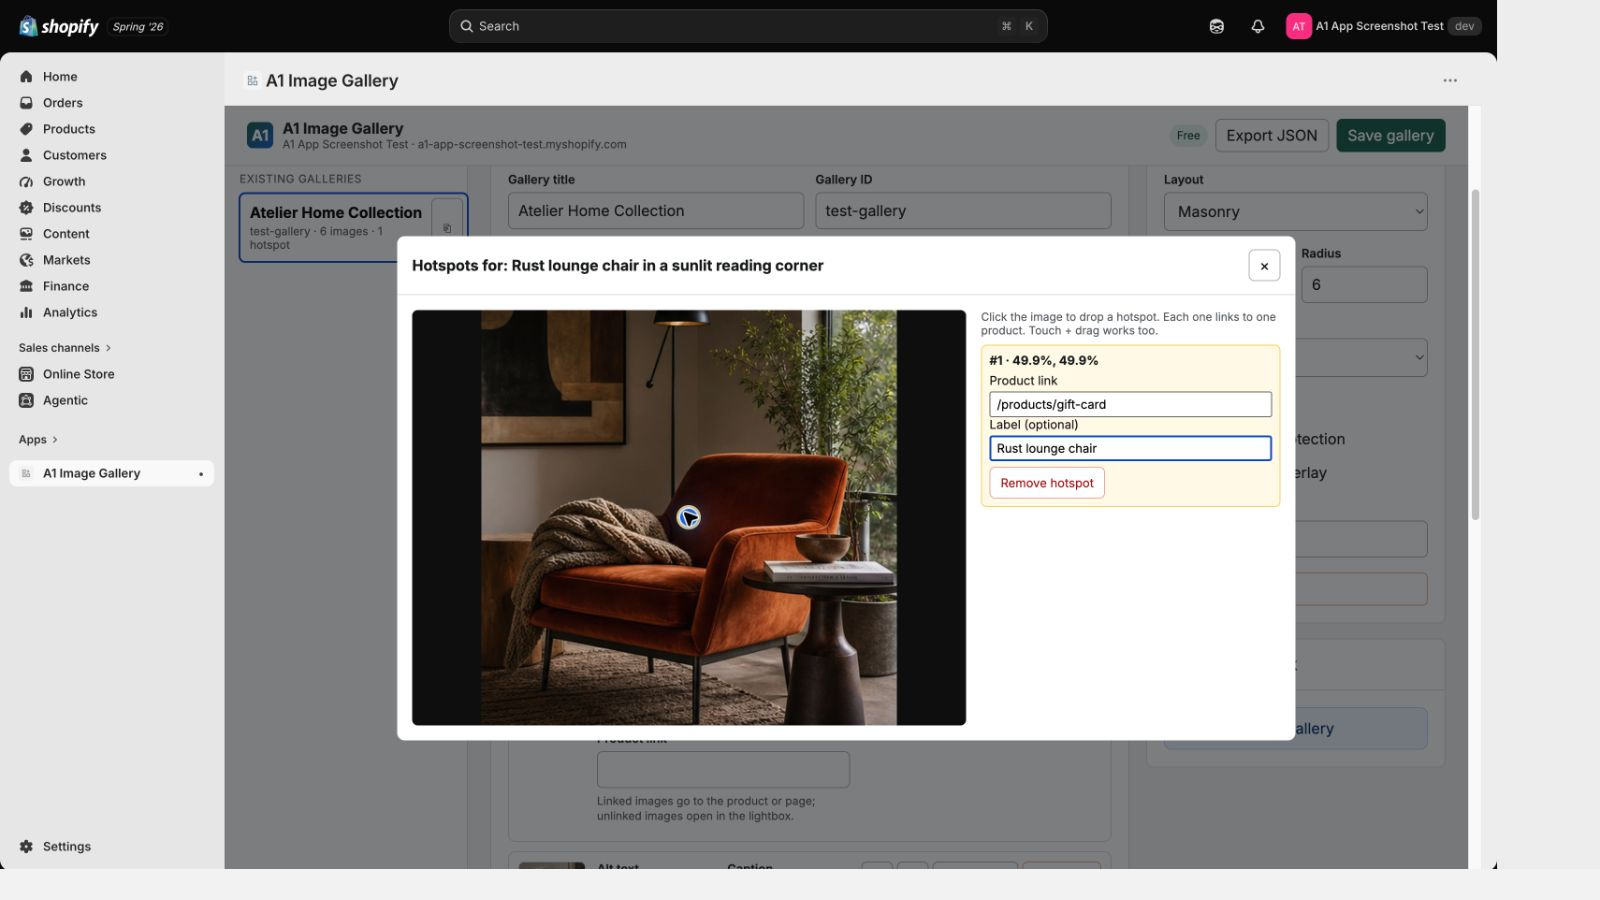The width and height of the screenshot is (1600, 900).
Task: Close the Hotspots dialog
Action: tap(1264, 266)
